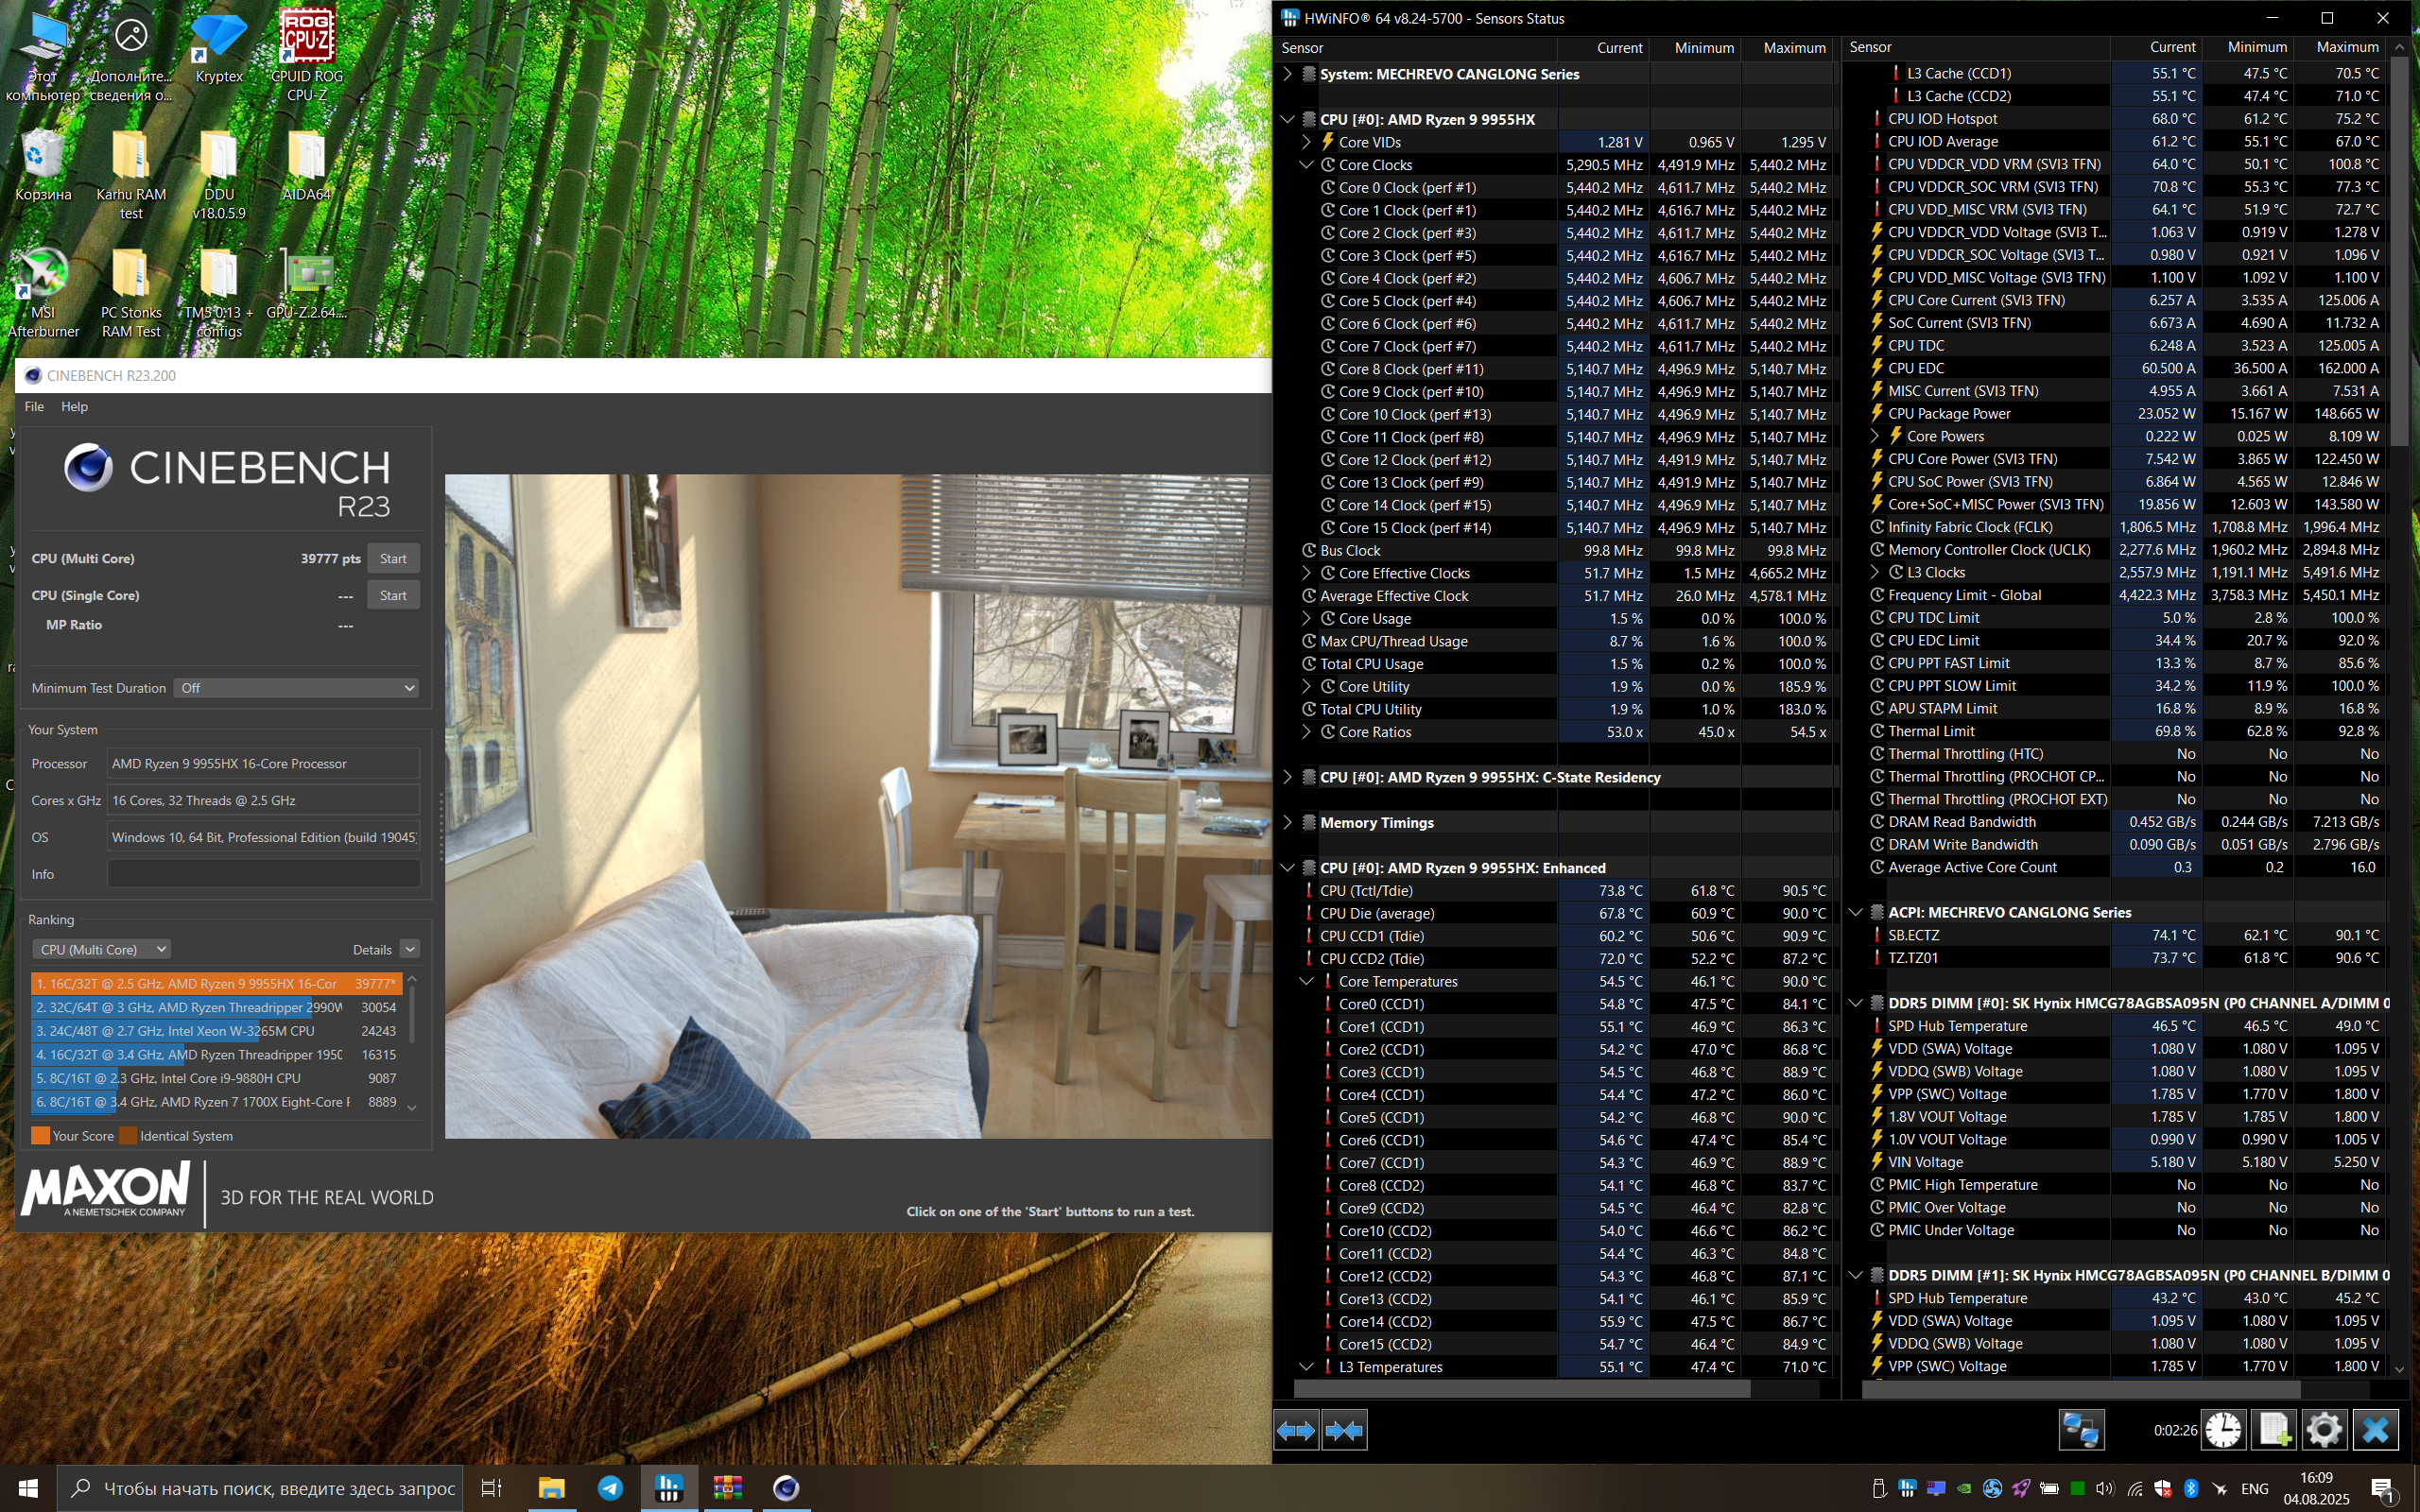Viewport: 2420px width, 1512px height.
Task: Click the save log file icon
Action: click(2274, 1430)
